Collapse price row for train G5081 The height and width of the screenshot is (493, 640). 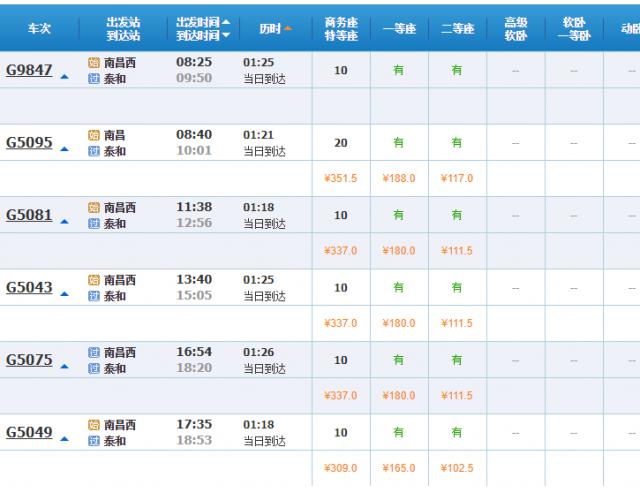point(64,221)
